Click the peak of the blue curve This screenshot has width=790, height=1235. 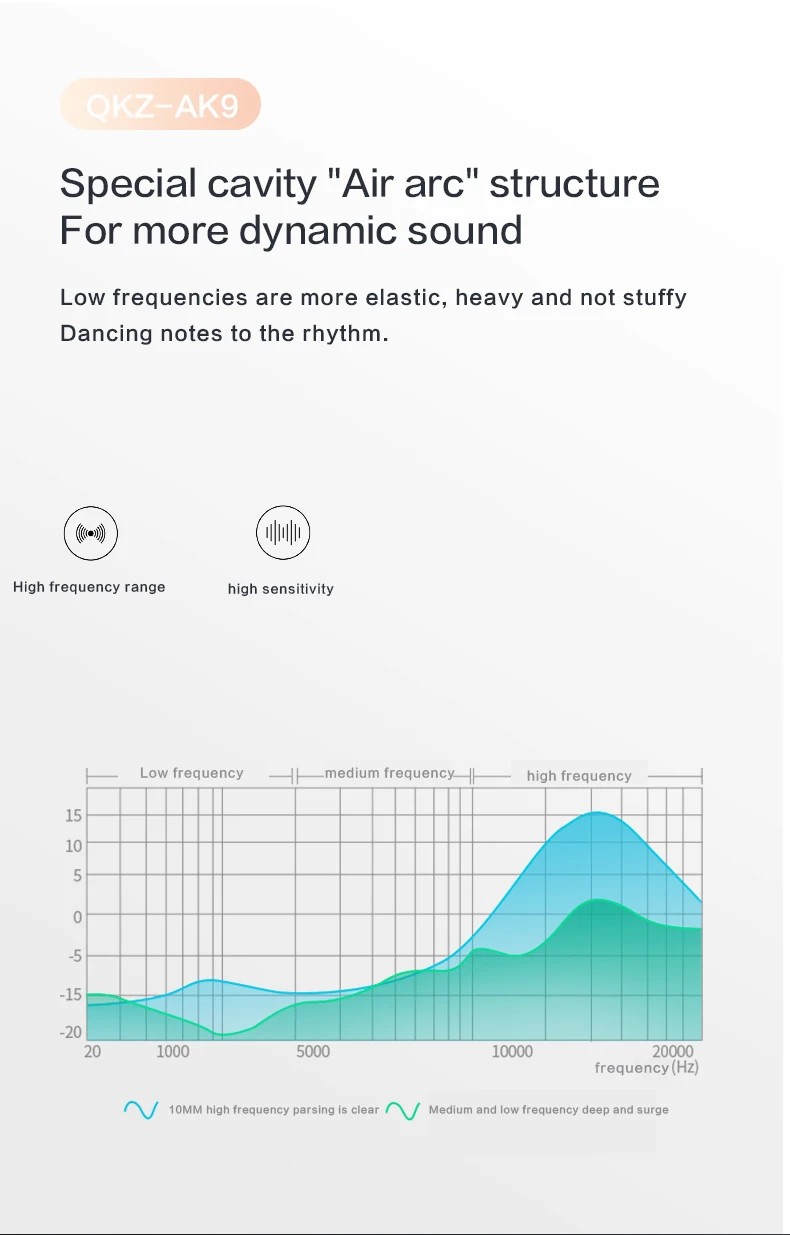596,813
